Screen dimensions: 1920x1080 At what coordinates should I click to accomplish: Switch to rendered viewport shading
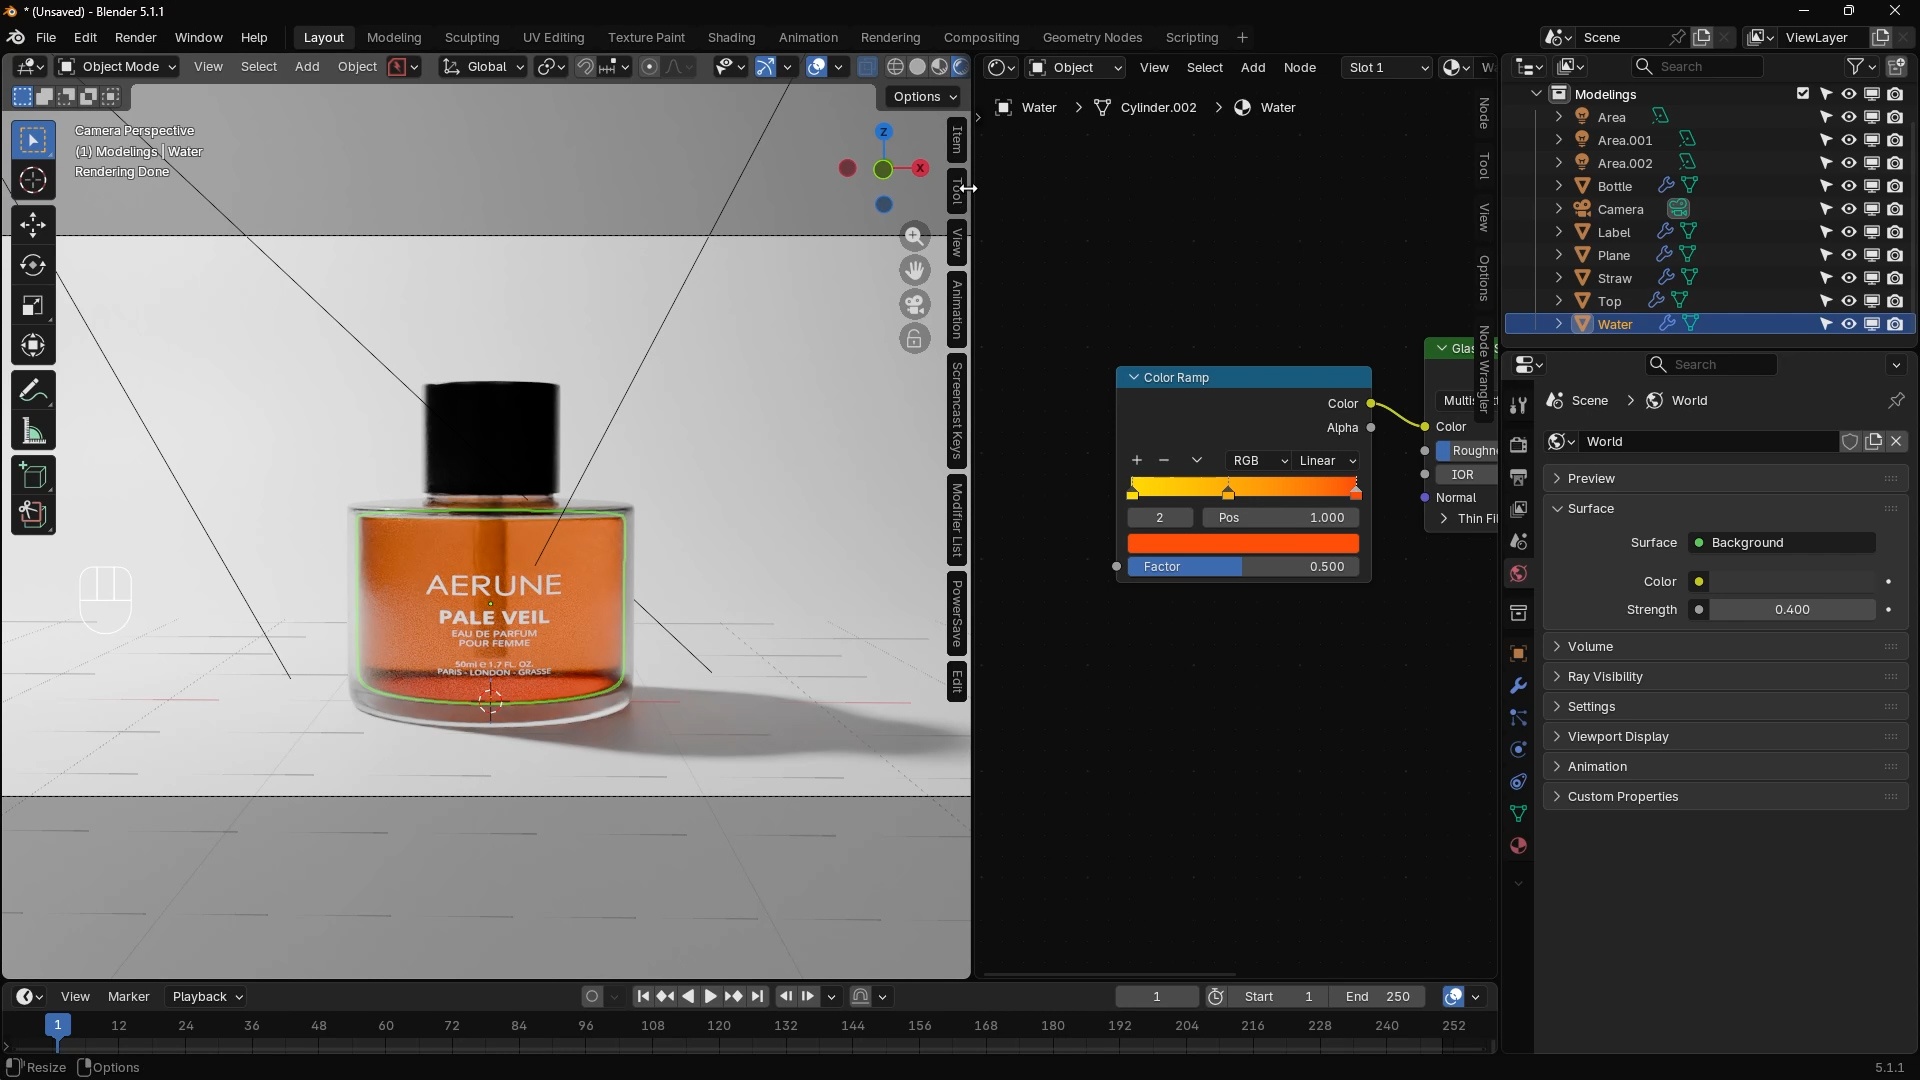tap(961, 67)
